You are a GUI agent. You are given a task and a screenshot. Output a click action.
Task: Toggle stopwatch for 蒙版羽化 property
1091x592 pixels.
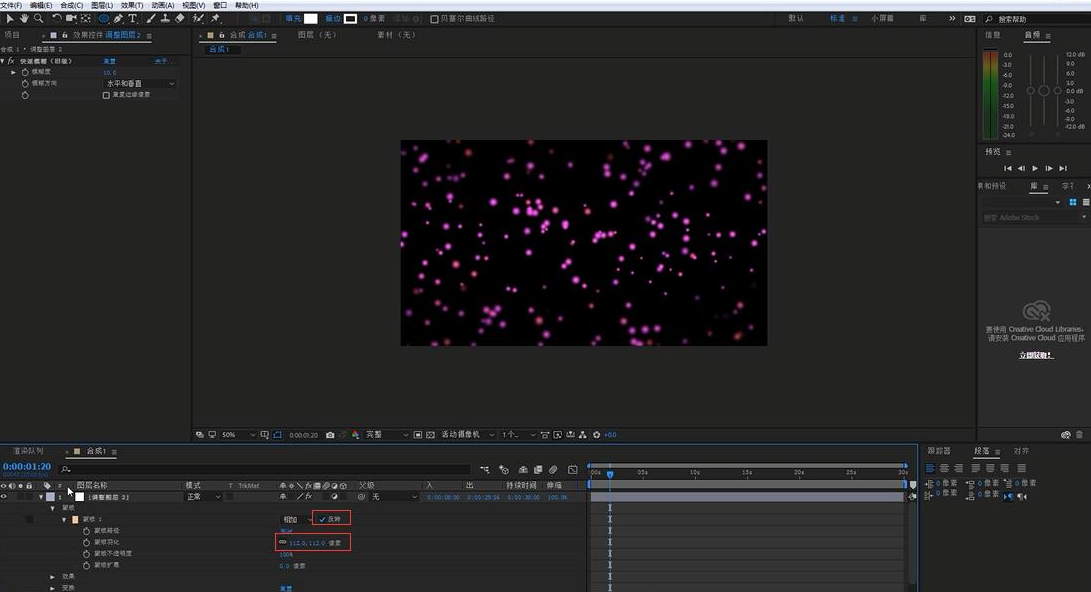[86, 542]
